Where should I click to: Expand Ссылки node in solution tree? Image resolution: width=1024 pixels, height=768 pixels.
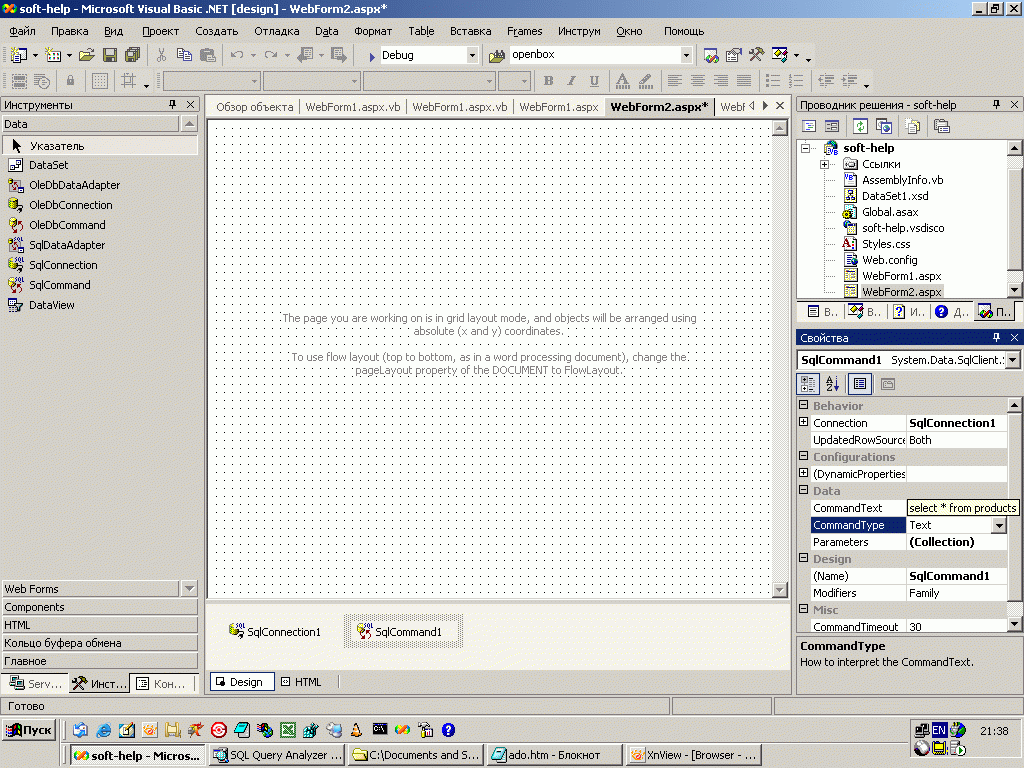pos(824,165)
